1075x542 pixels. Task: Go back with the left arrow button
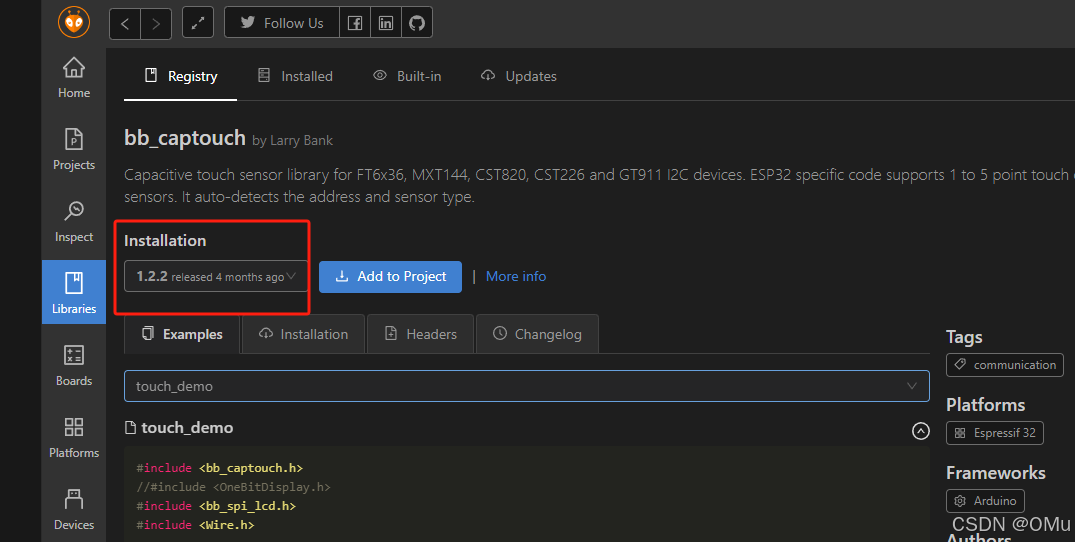(x=125, y=24)
